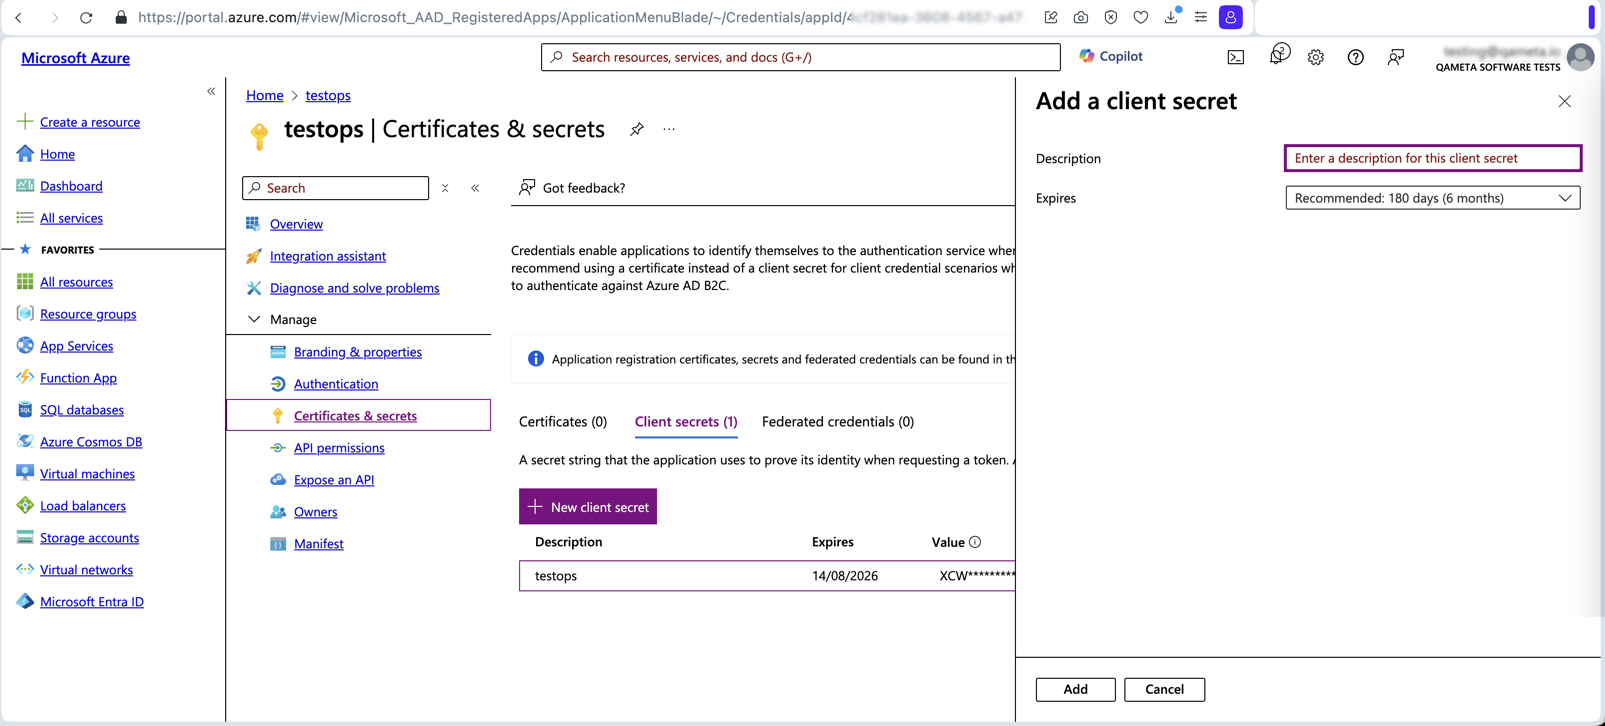This screenshot has height=726, width=1605.
Task: Close the Add a client secret panel
Action: point(1564,101)
